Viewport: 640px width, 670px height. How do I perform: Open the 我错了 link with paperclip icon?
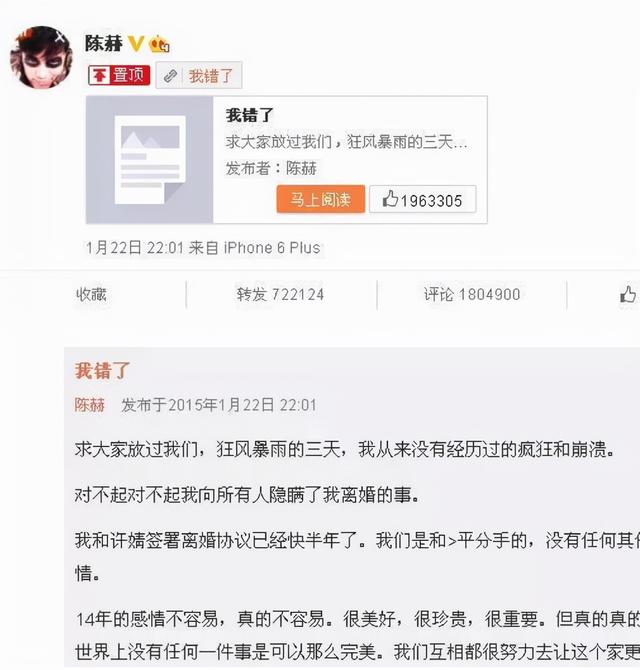pos(199,76)
